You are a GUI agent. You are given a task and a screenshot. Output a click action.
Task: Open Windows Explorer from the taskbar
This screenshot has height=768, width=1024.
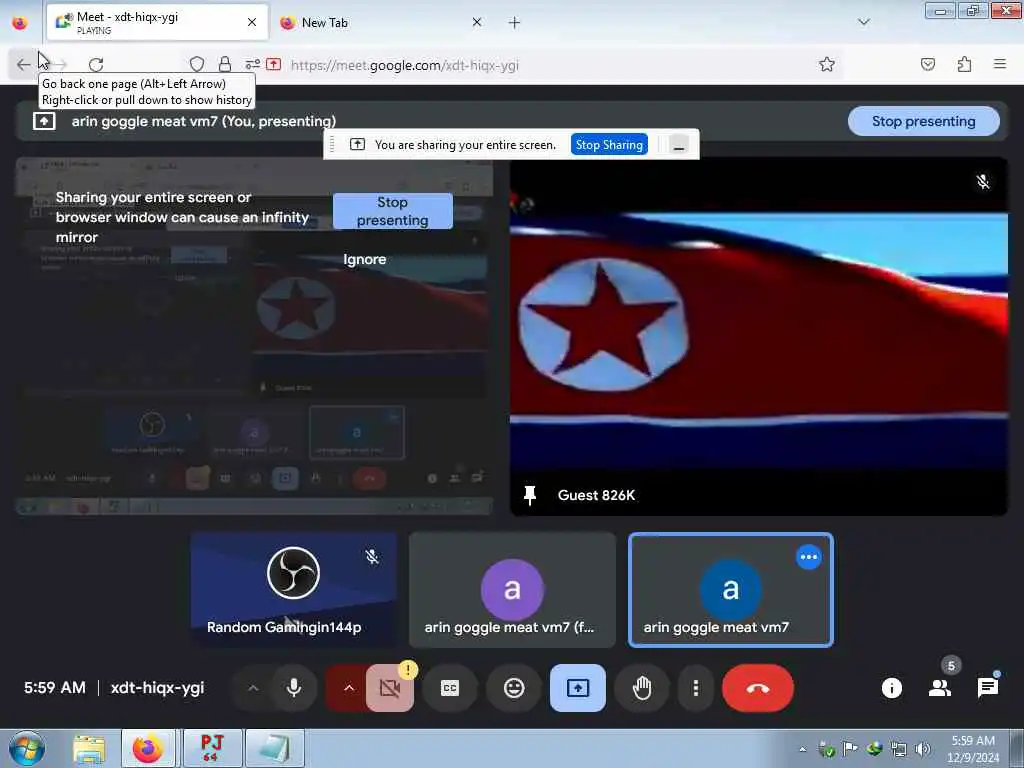pyautogui.click(x=89, y=749)
